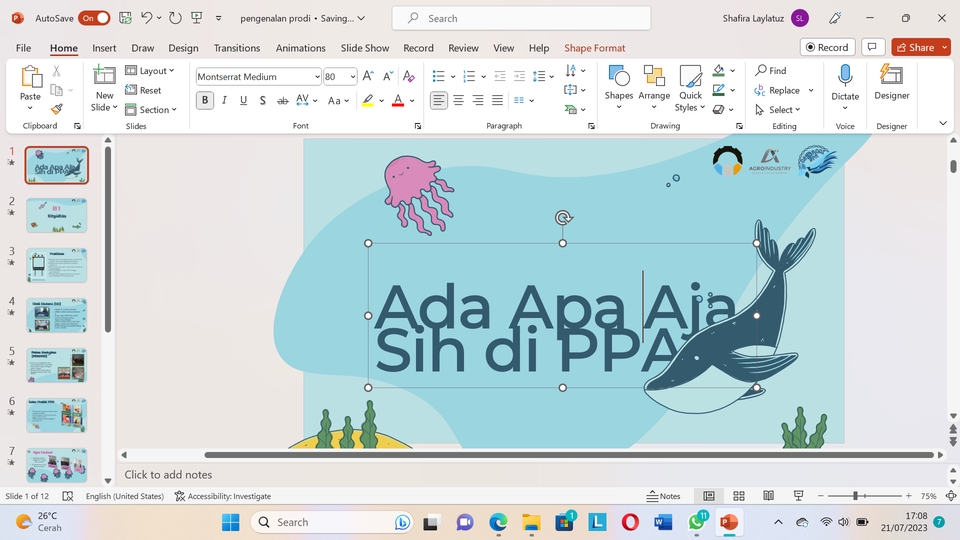Click the Undo arrow in title bar
Screen dimensions: 960x540
point(146,18)
